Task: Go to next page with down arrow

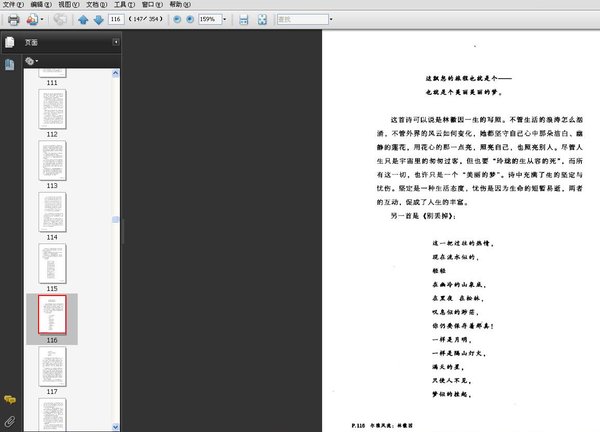Action: pos(98,20)
